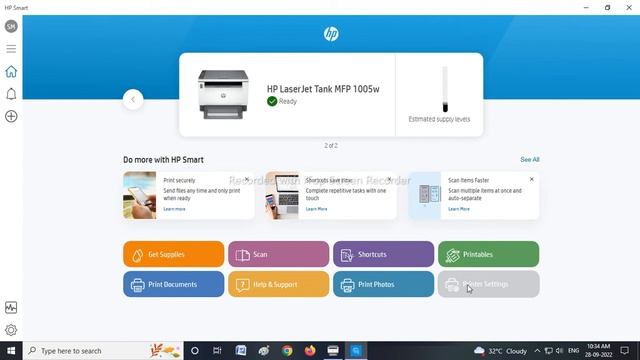This screenshot has width=640, height=360.
Task: Open Learn More under Scan Items Faster
Action: pyautogui.click(x=459, y=209)
